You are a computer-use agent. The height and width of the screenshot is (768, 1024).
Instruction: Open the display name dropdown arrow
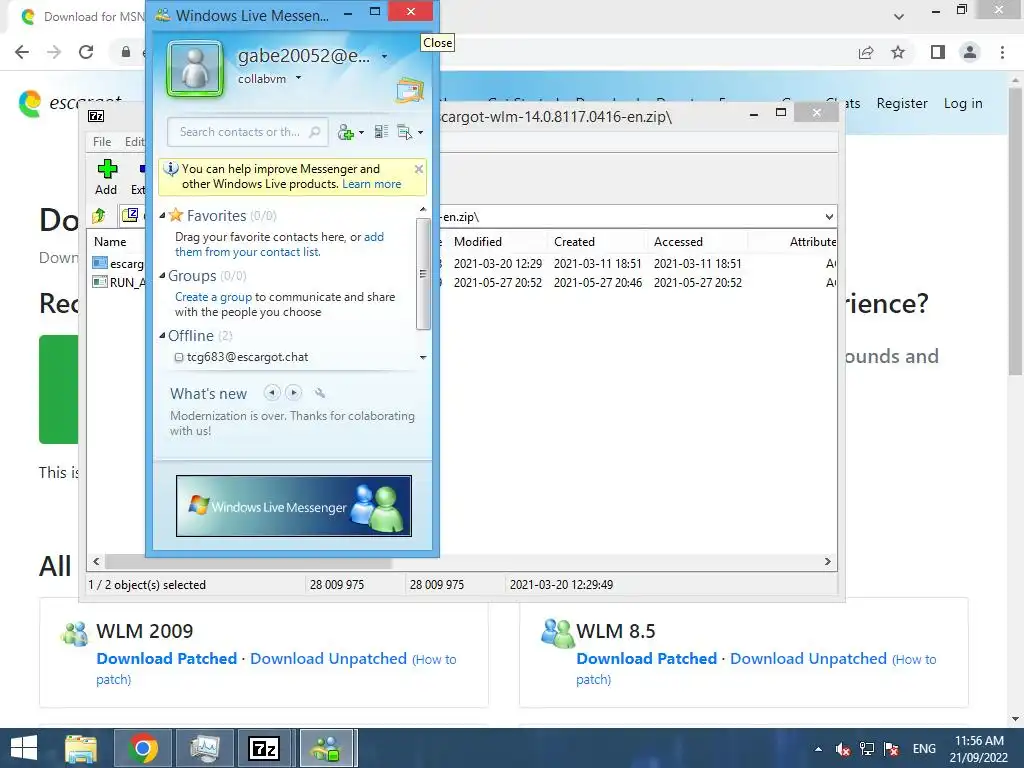point(385,57)
